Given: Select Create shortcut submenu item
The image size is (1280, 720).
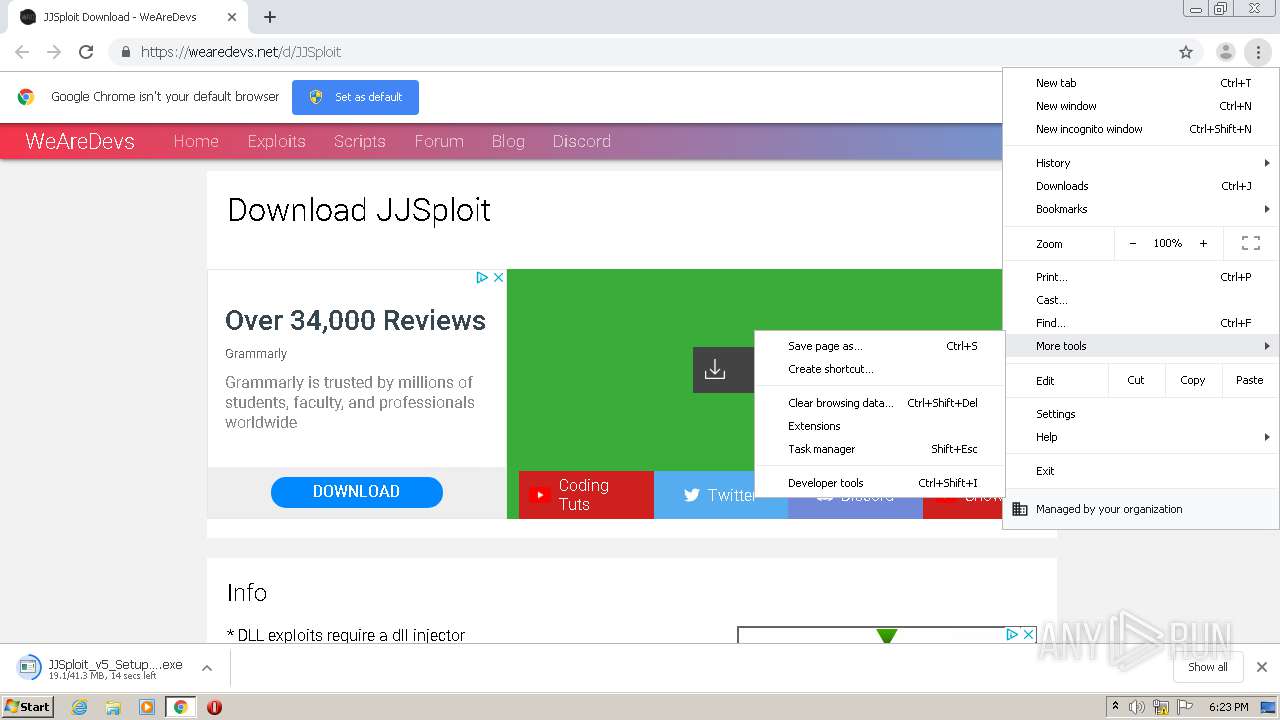Looking at the screenshot, I should pos(880,369).
